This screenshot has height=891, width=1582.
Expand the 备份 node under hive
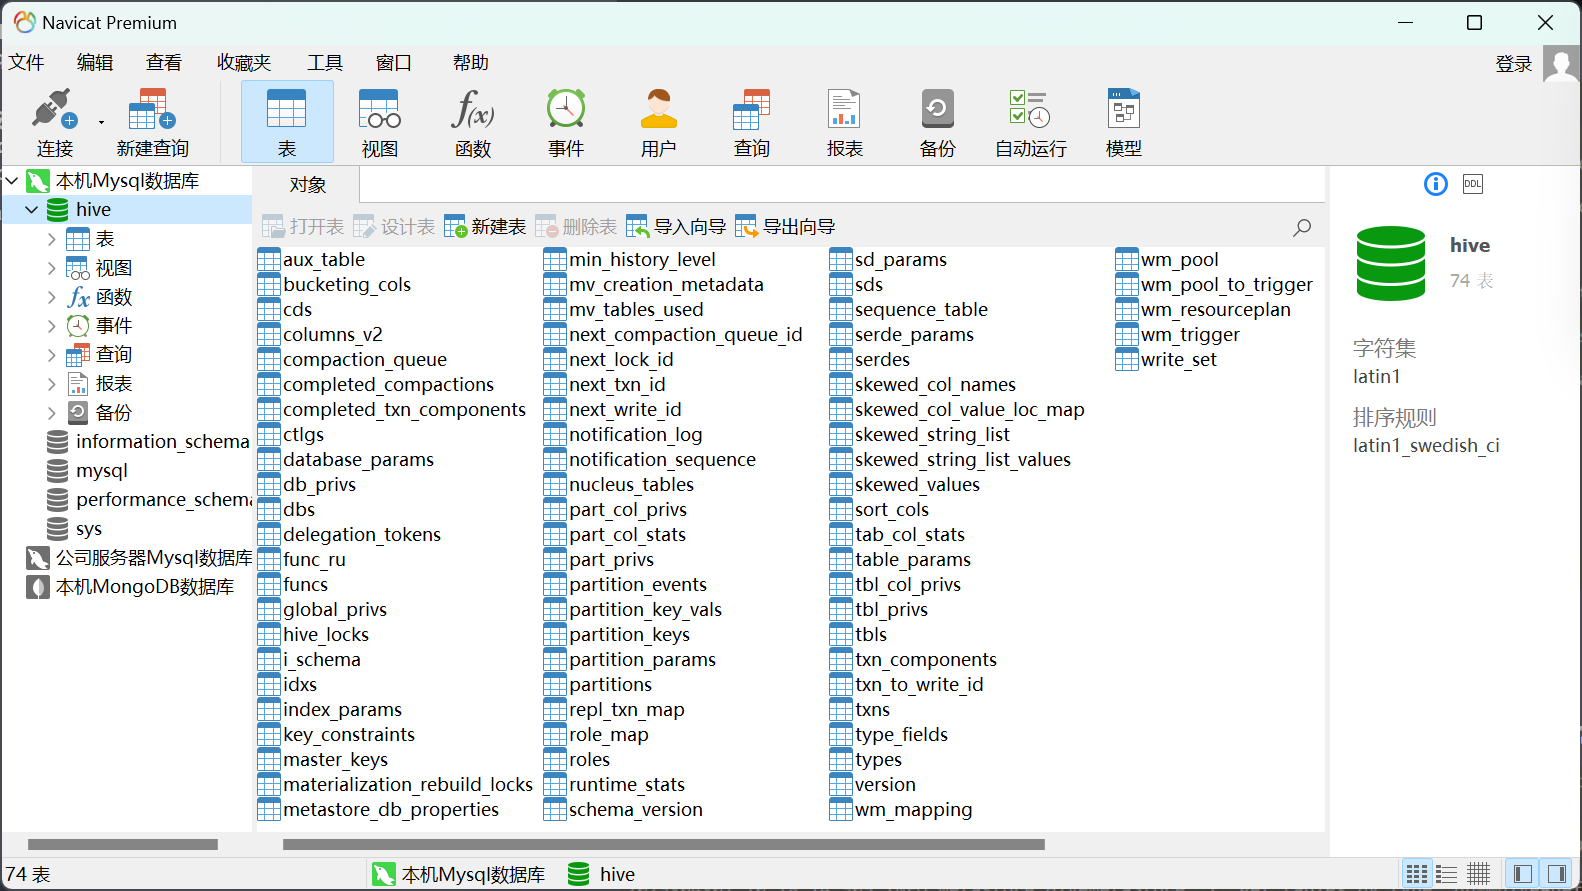click(51, 413)
